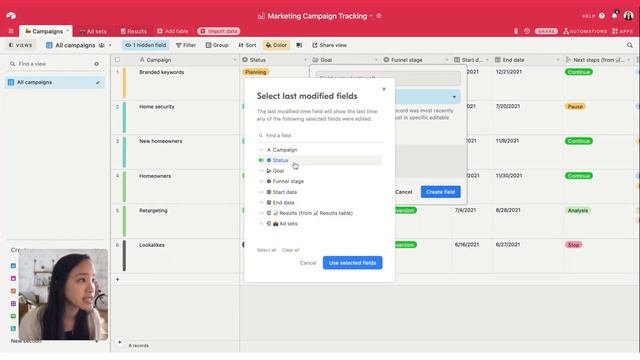Open the Filter menu
Viewport: 640px width, 360px height.
186,45
